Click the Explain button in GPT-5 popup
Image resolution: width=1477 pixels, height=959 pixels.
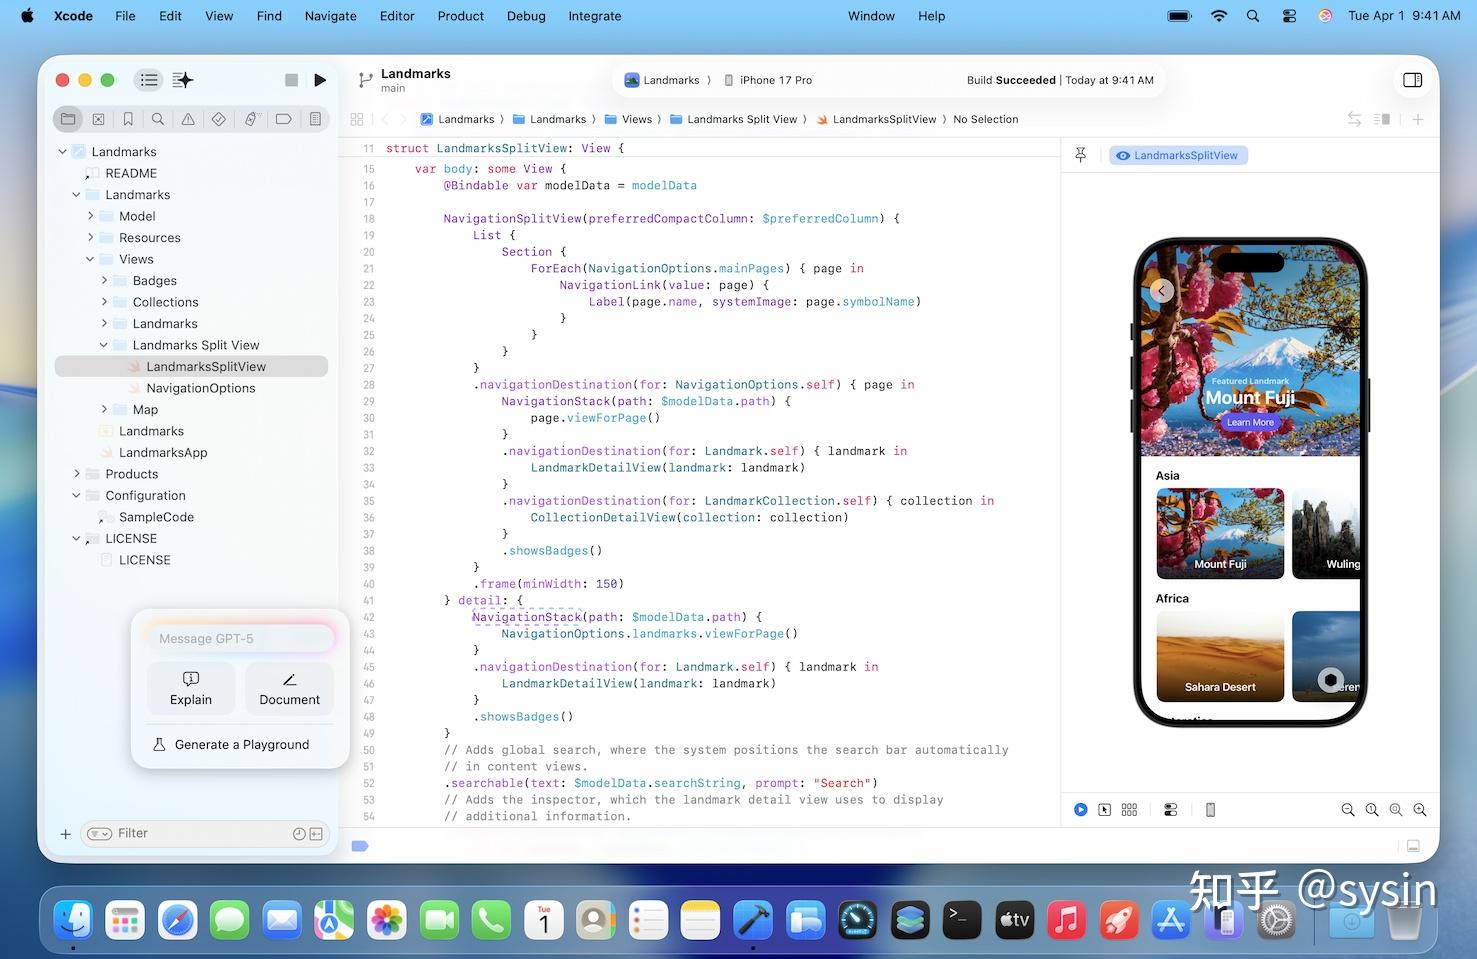pos(190,688)
